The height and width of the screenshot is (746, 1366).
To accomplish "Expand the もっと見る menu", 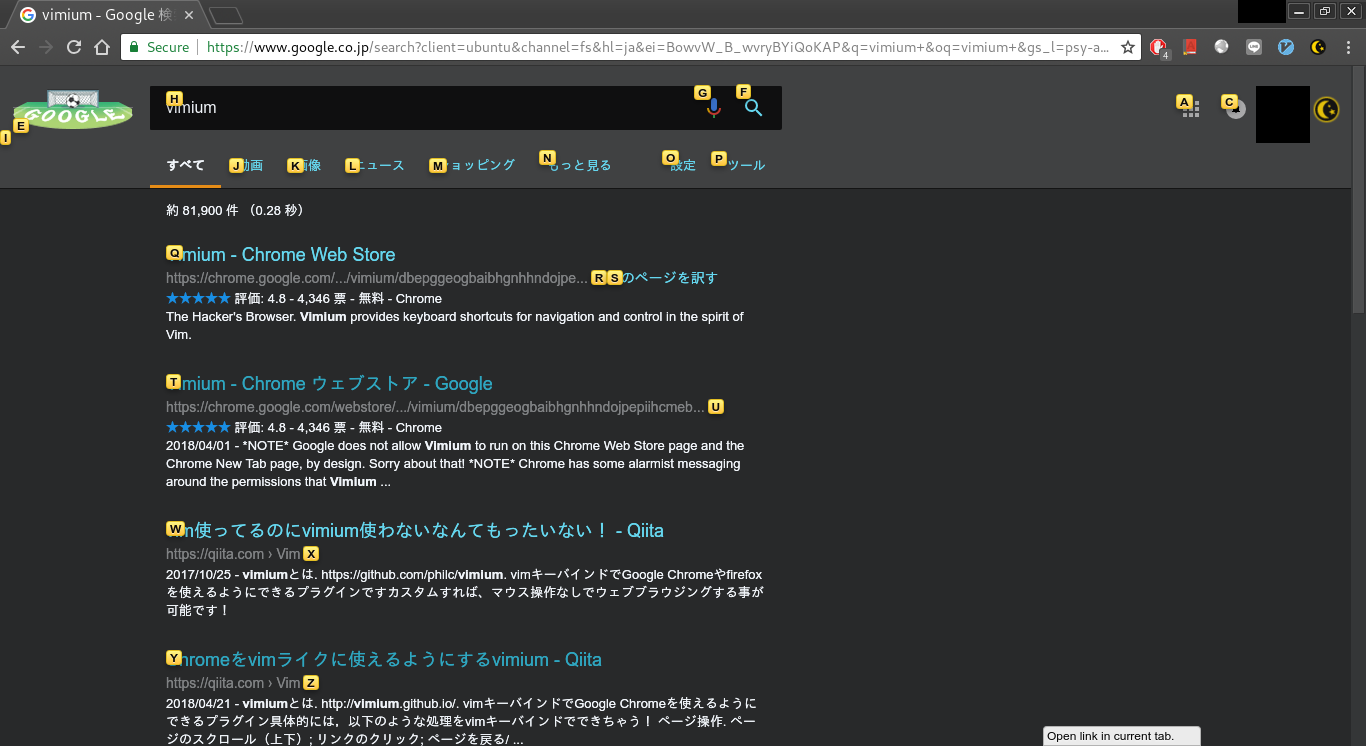I will click(x=578, y=165).
